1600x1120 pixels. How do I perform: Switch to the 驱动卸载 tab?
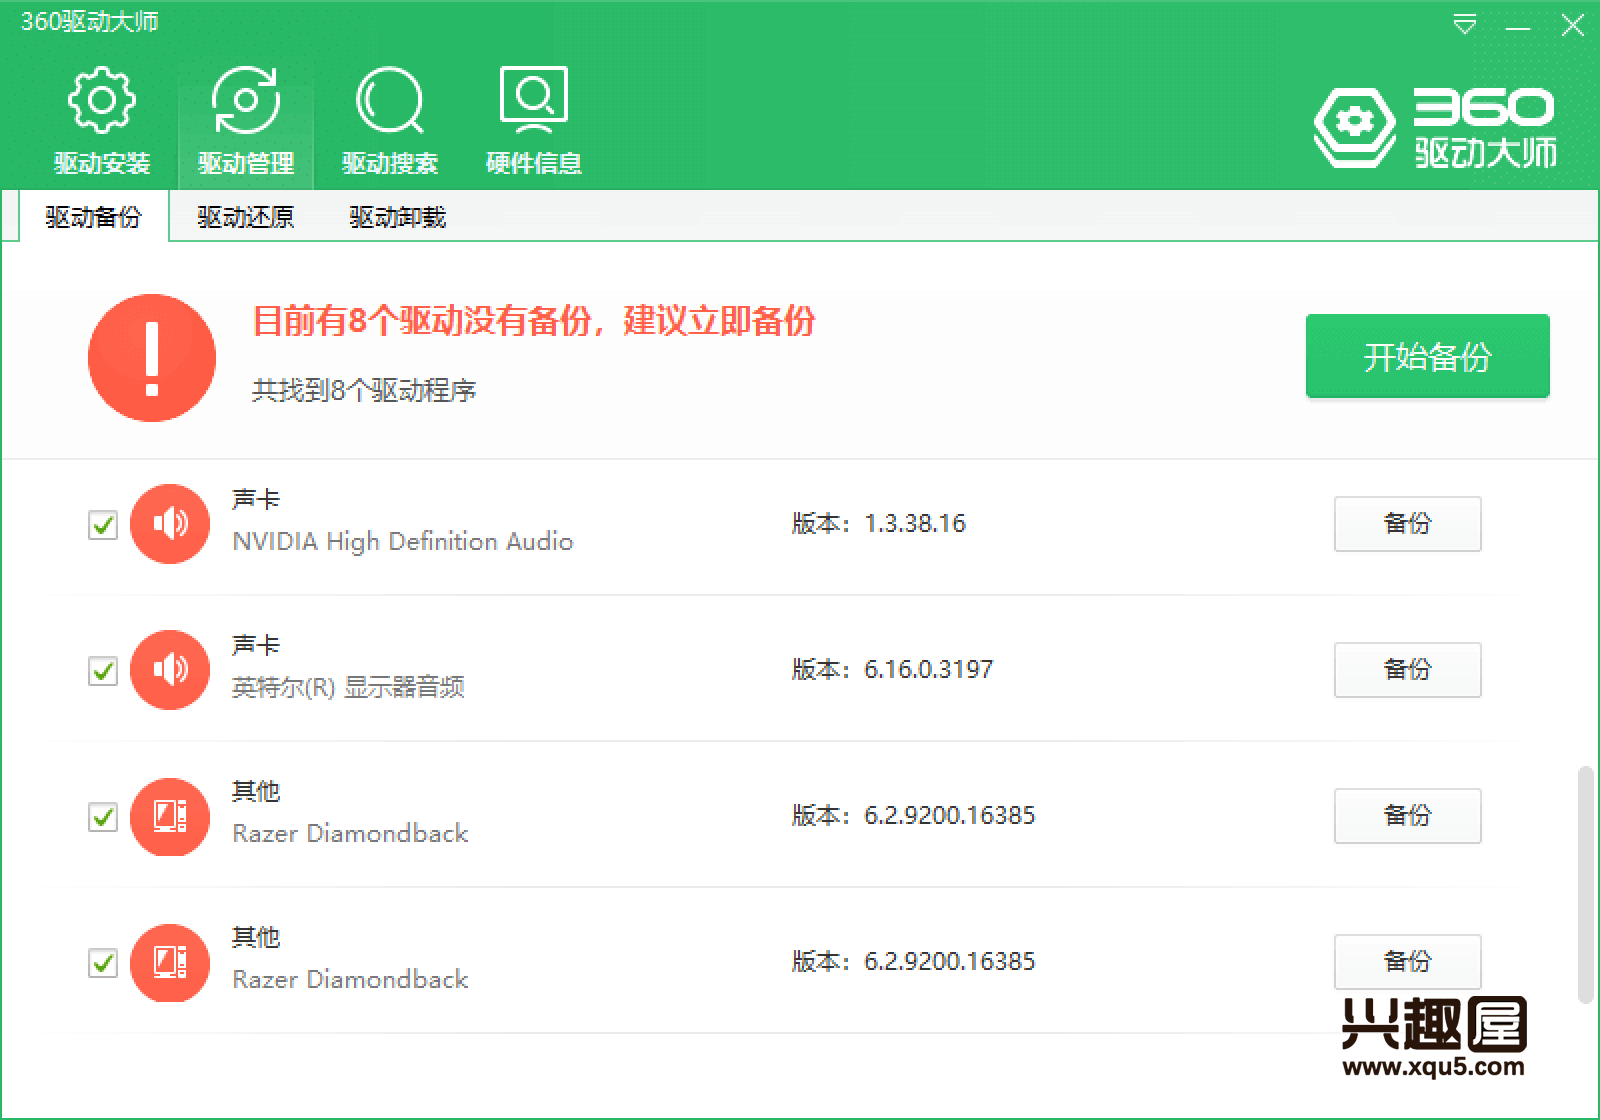398,217
